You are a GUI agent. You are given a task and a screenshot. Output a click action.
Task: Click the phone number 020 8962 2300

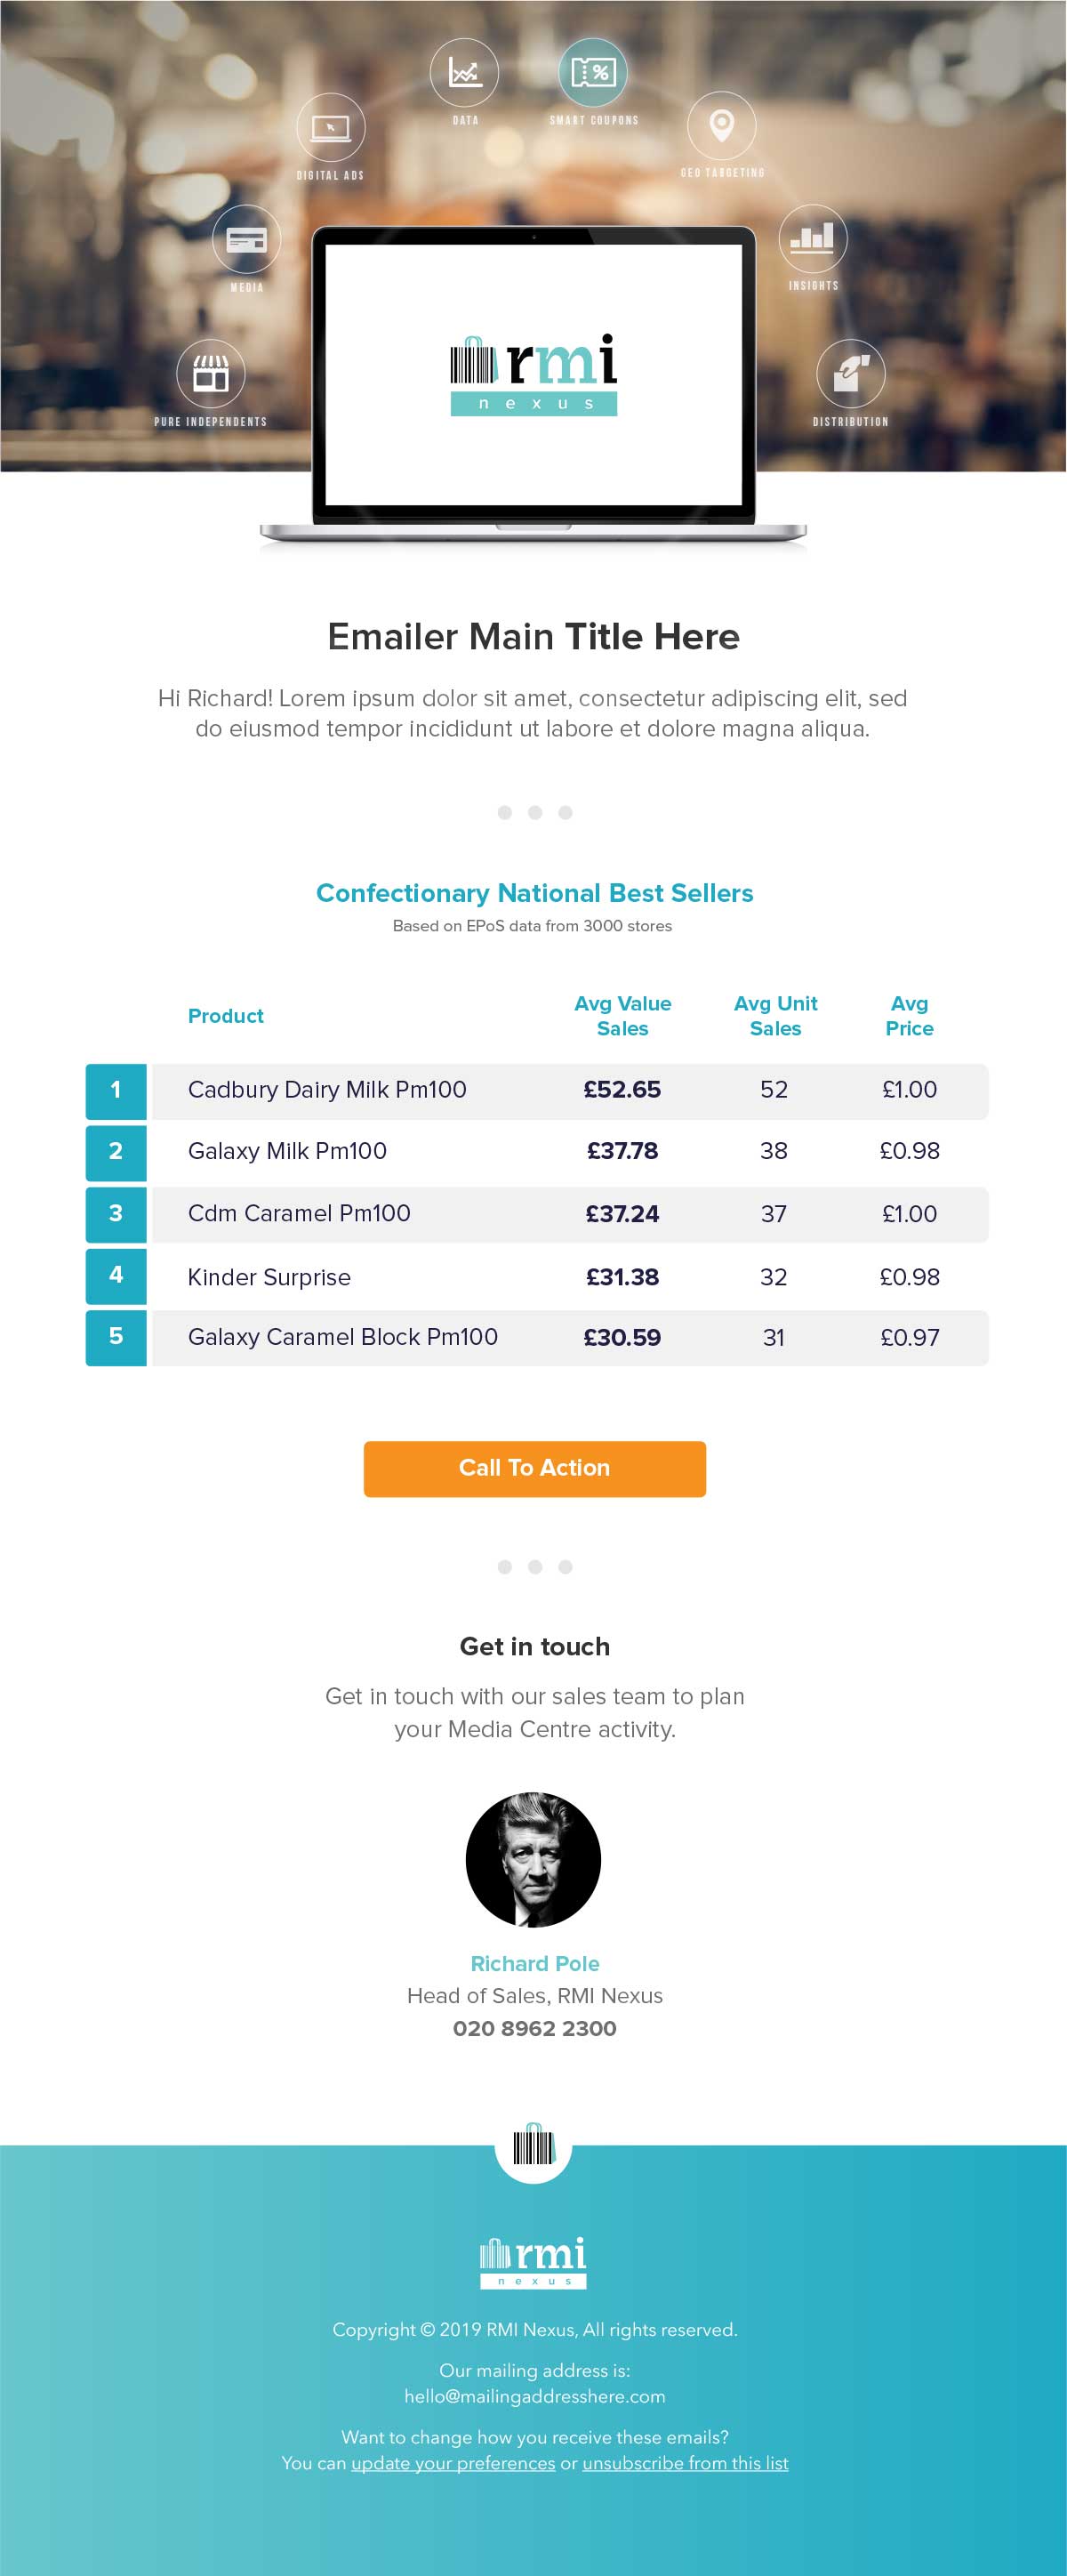click(x=534, y=2028)
